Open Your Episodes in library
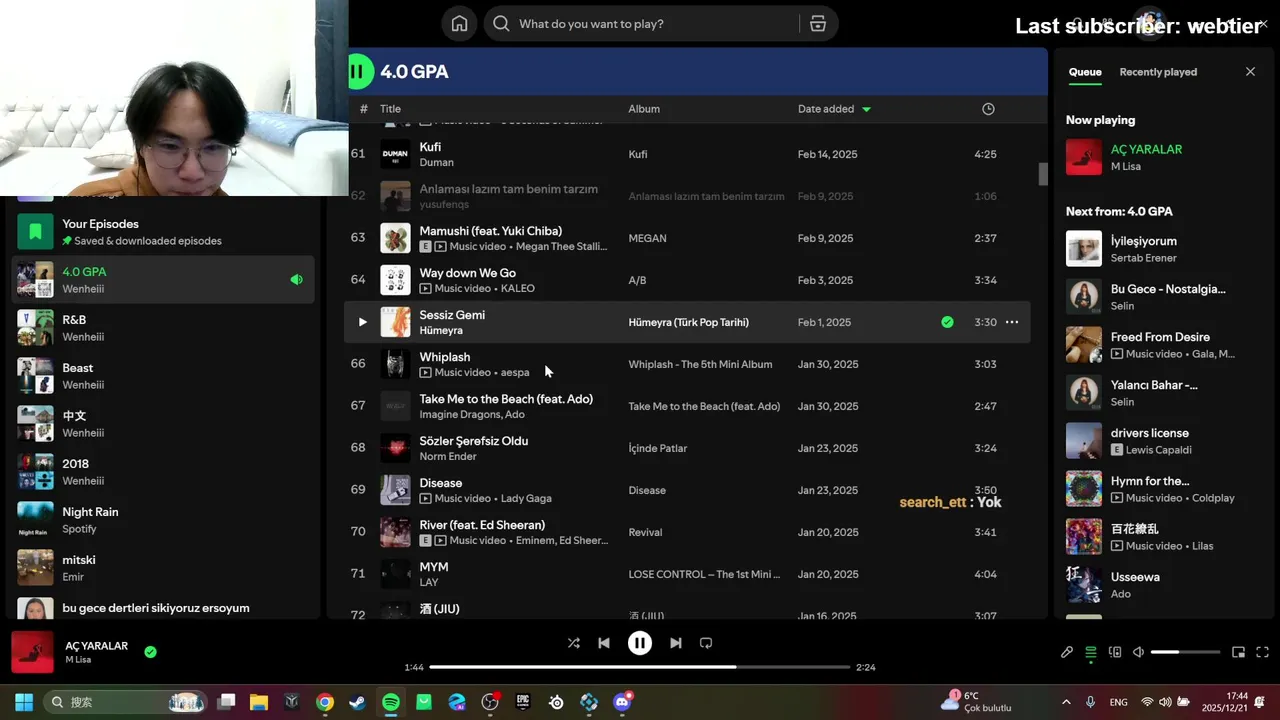Viewport: 1280px width, 720px height. coord(163,232)
